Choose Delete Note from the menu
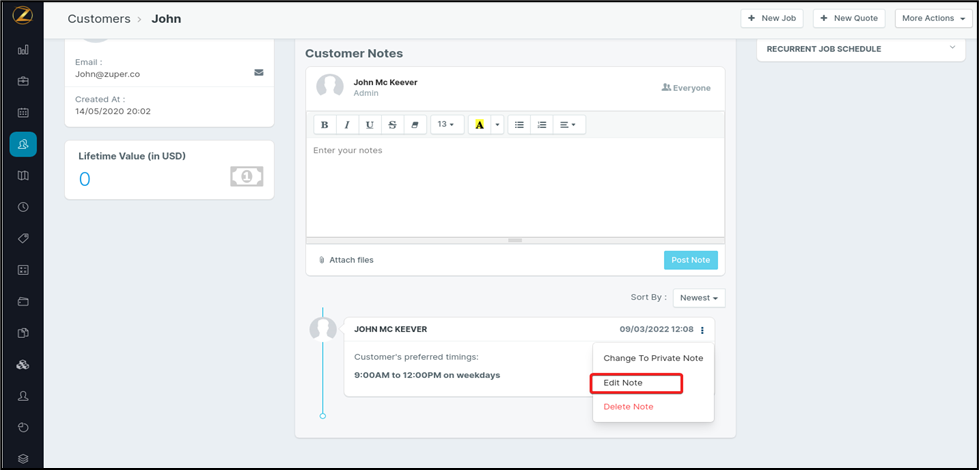This screenshot has height=470, width=979. [x=628, y=407]
